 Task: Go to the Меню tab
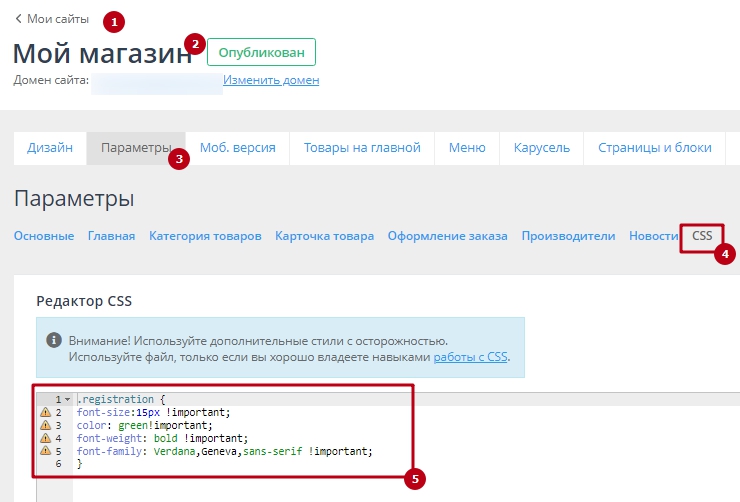click(x=467, y=148)
